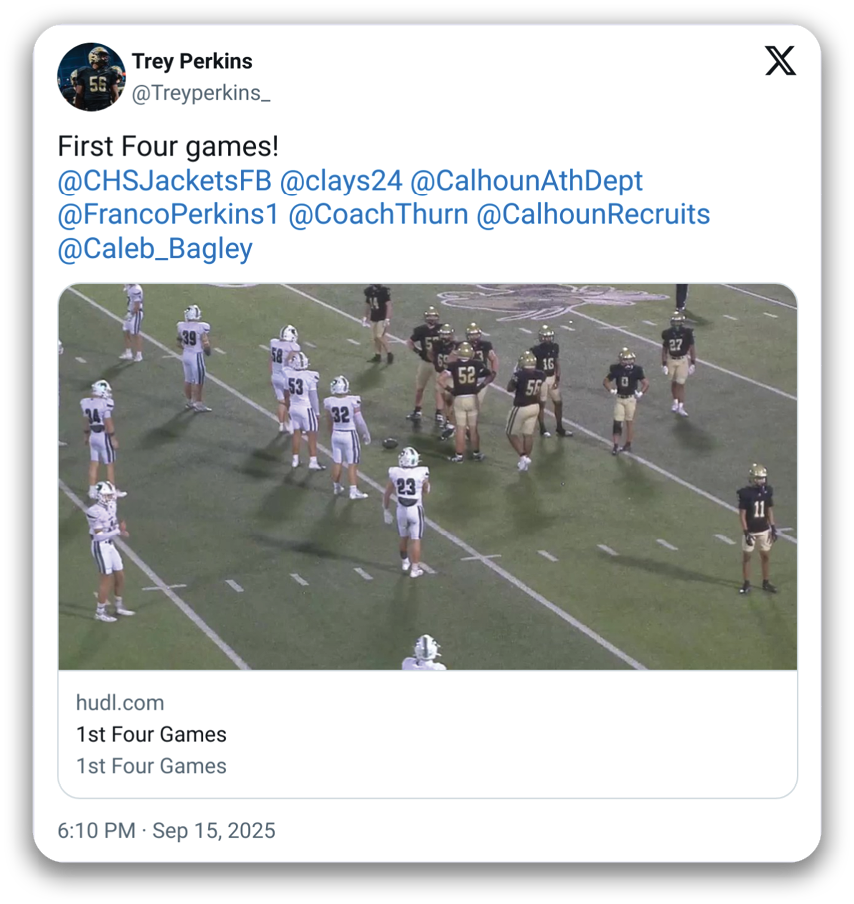
Task: Open the football video thumbnail
Action: click(427, 476)
